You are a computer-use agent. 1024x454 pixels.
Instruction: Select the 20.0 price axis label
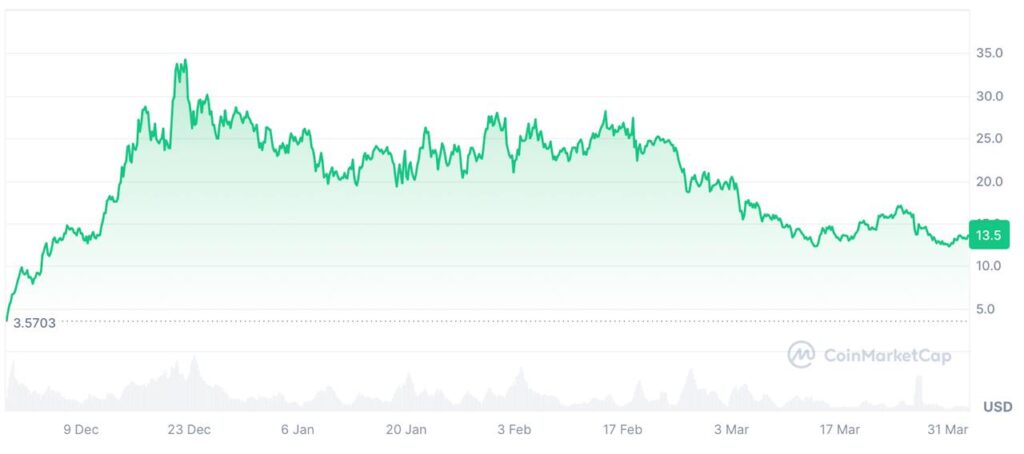click(991, 181)
